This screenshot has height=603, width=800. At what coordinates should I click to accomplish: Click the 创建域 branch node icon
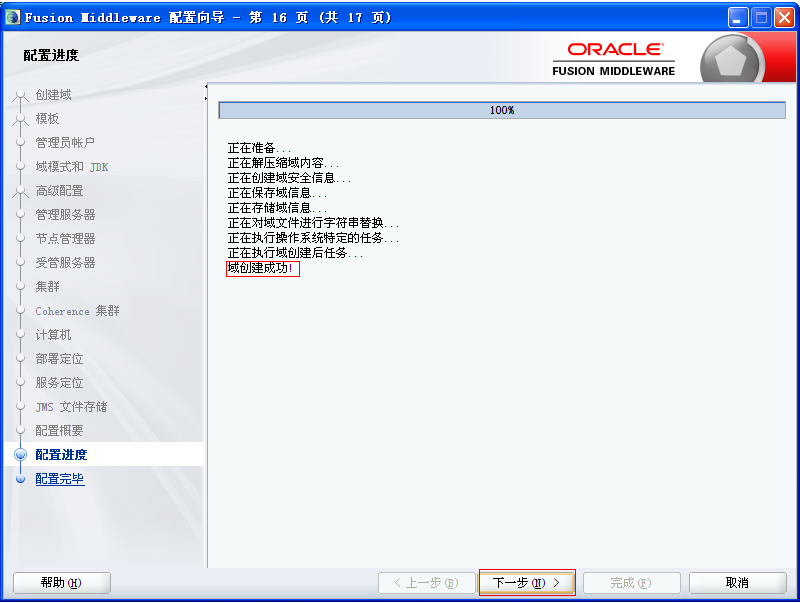click(x=20, y=95)
